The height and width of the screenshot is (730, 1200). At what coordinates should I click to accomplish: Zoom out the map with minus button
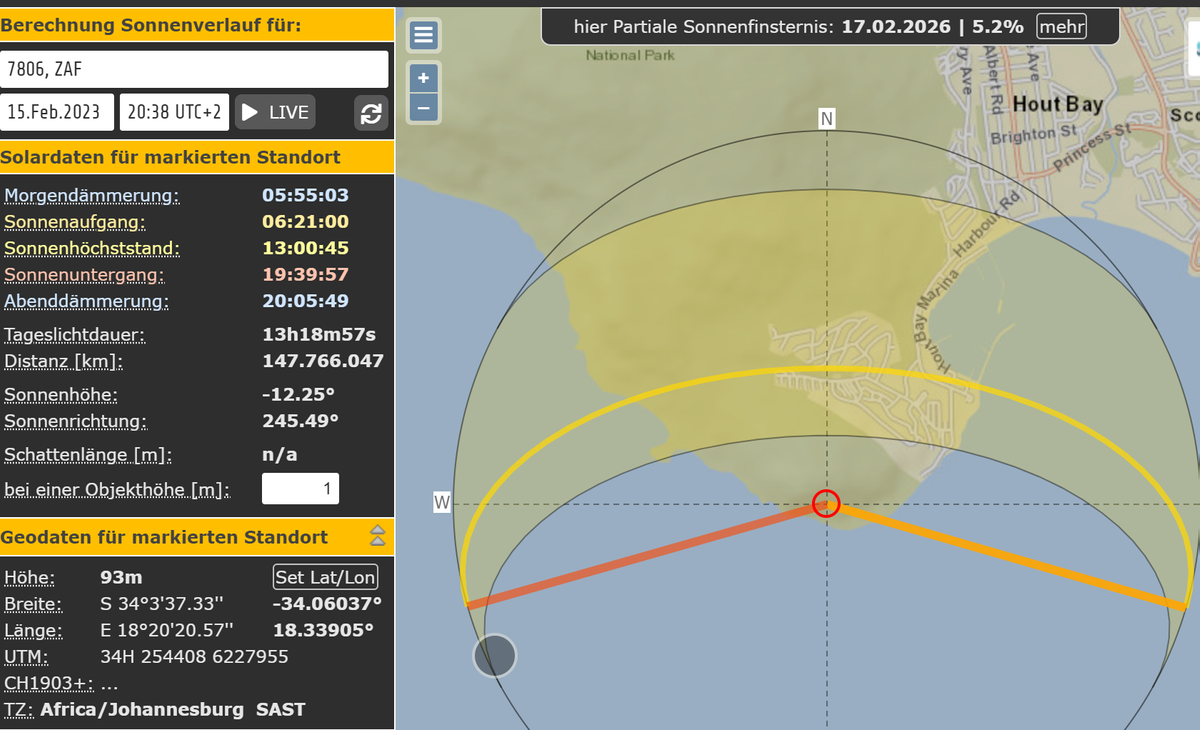(423, 107)
